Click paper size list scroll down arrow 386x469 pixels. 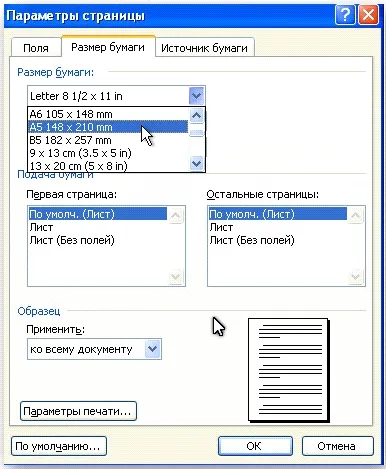click(x=196, y=164)
